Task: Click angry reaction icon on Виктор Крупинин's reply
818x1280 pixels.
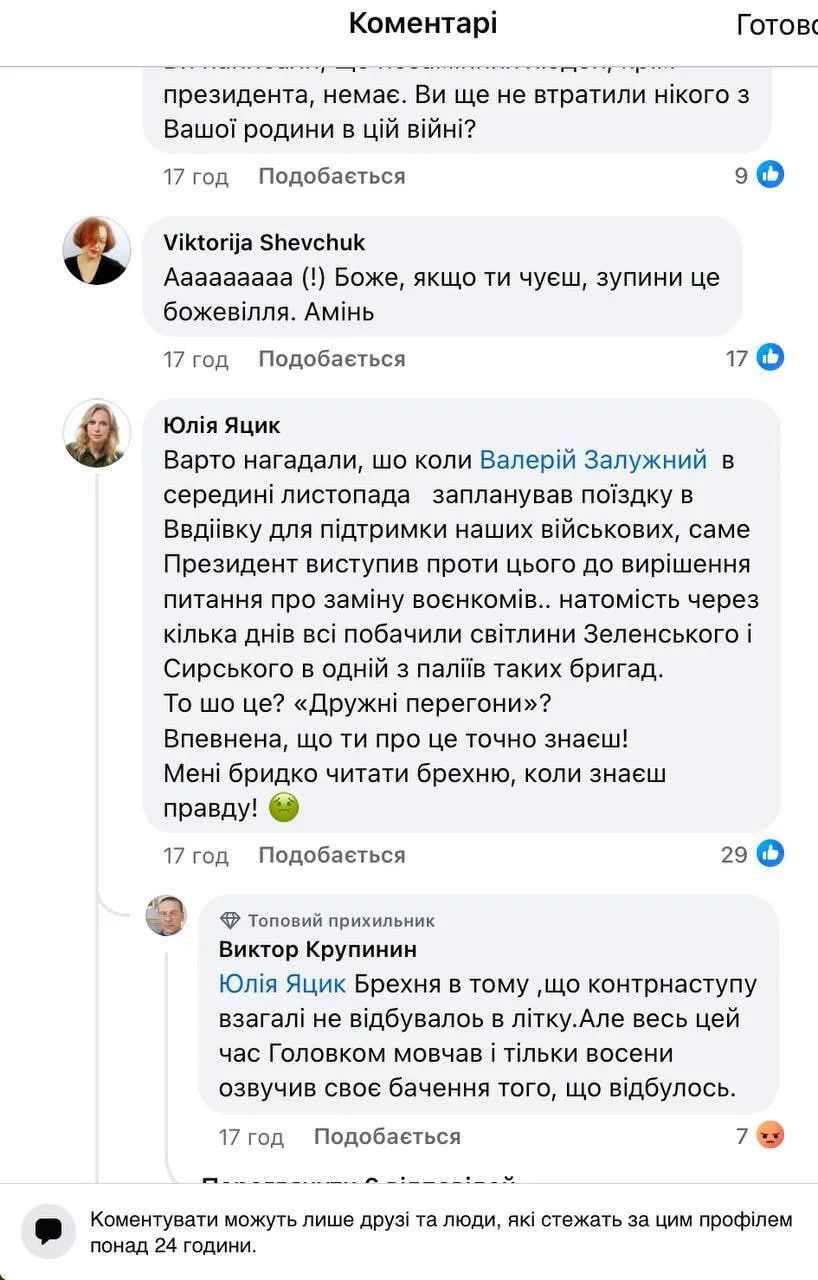Action: [x=770, y=1135]
